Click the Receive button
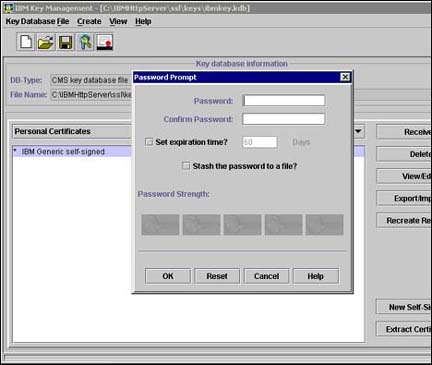432x365 pixels. [x=404, y=132]
